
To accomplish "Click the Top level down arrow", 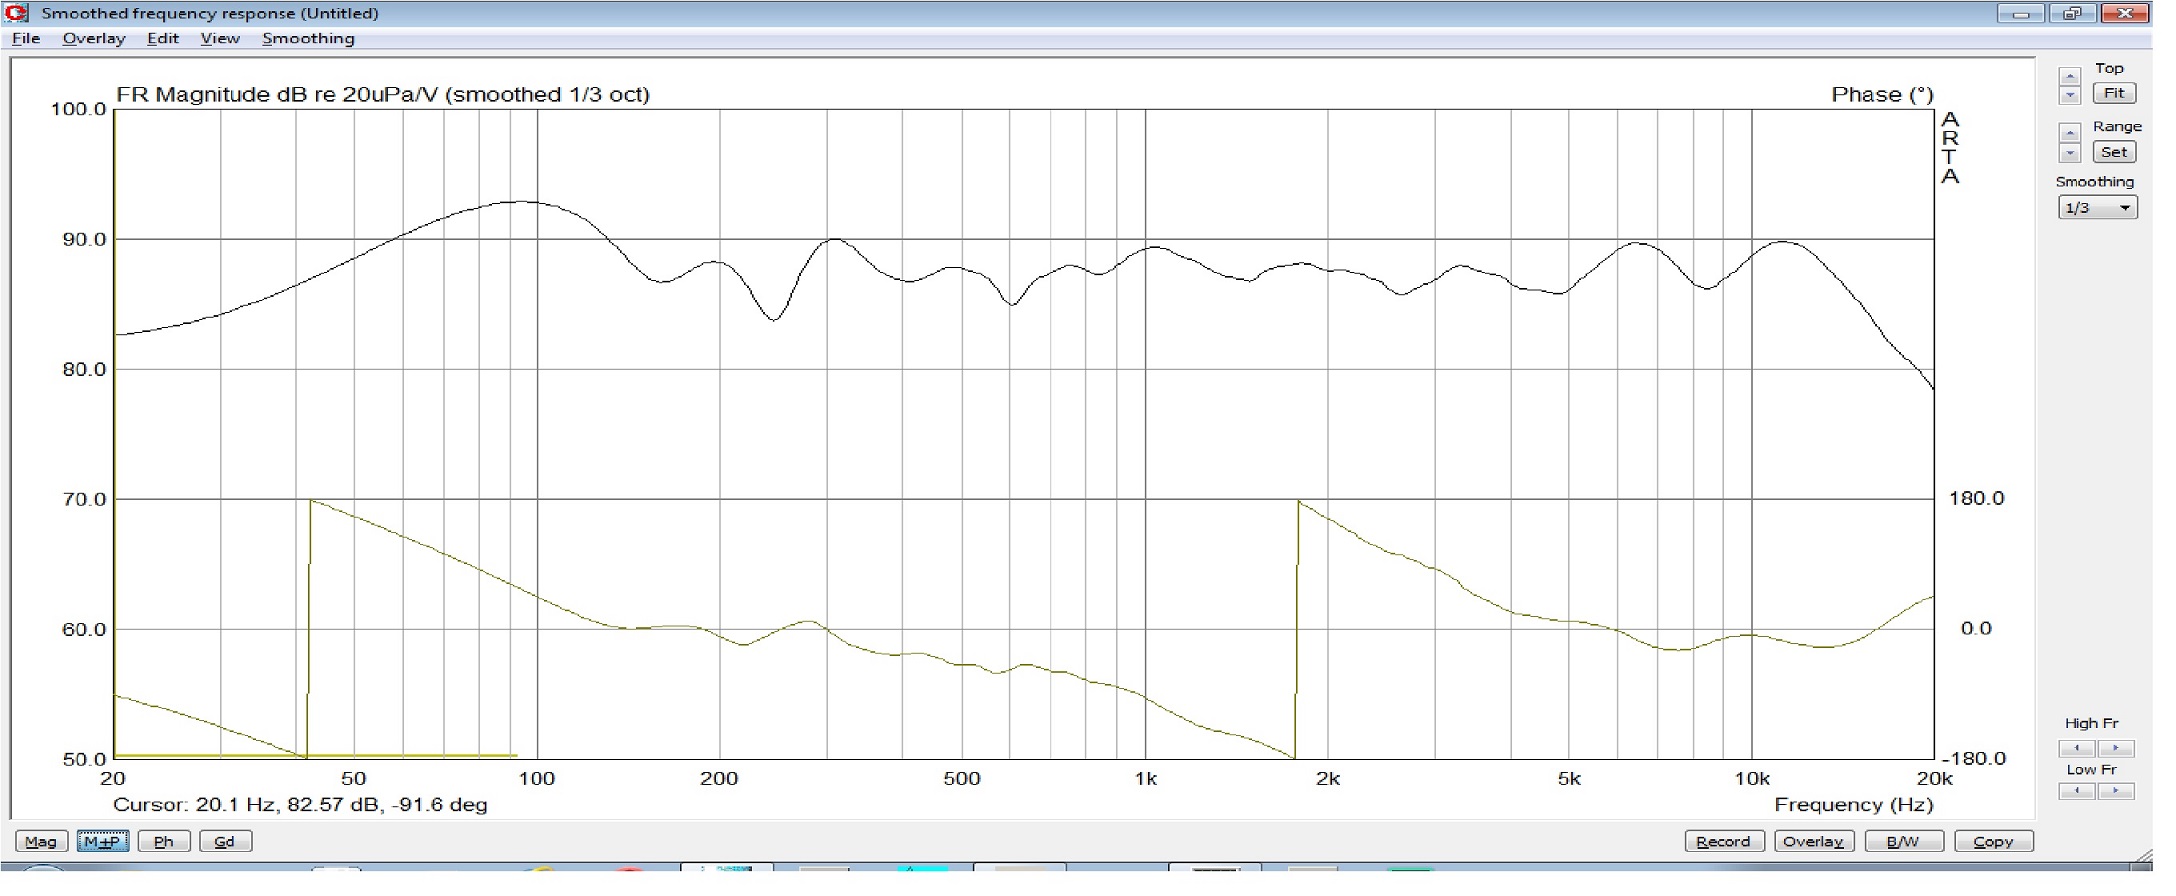I will (2070, 95).
